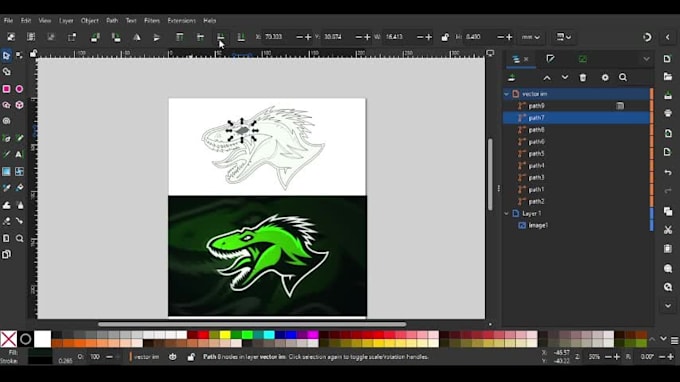Set no paint with X swatch
Viewport: 680px width, 382px height.
(x=8, y=339)
